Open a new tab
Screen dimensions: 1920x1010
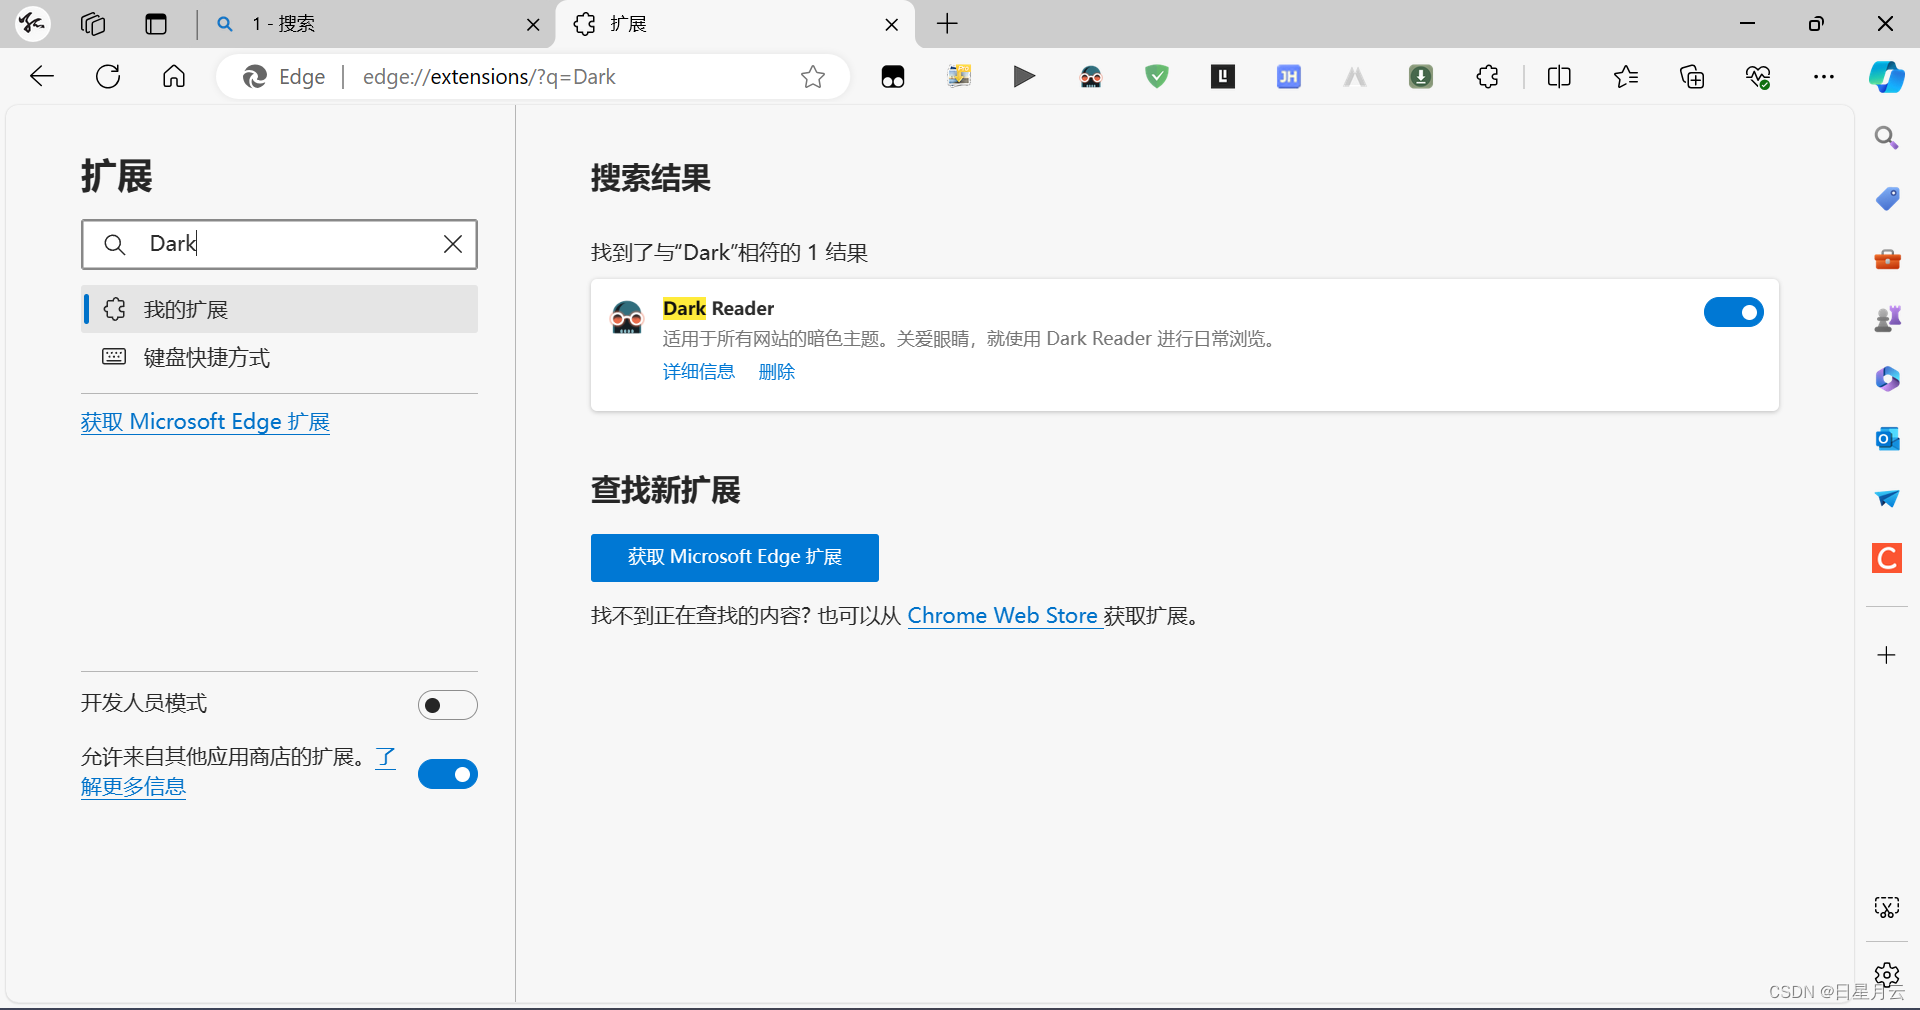[947, 24]
